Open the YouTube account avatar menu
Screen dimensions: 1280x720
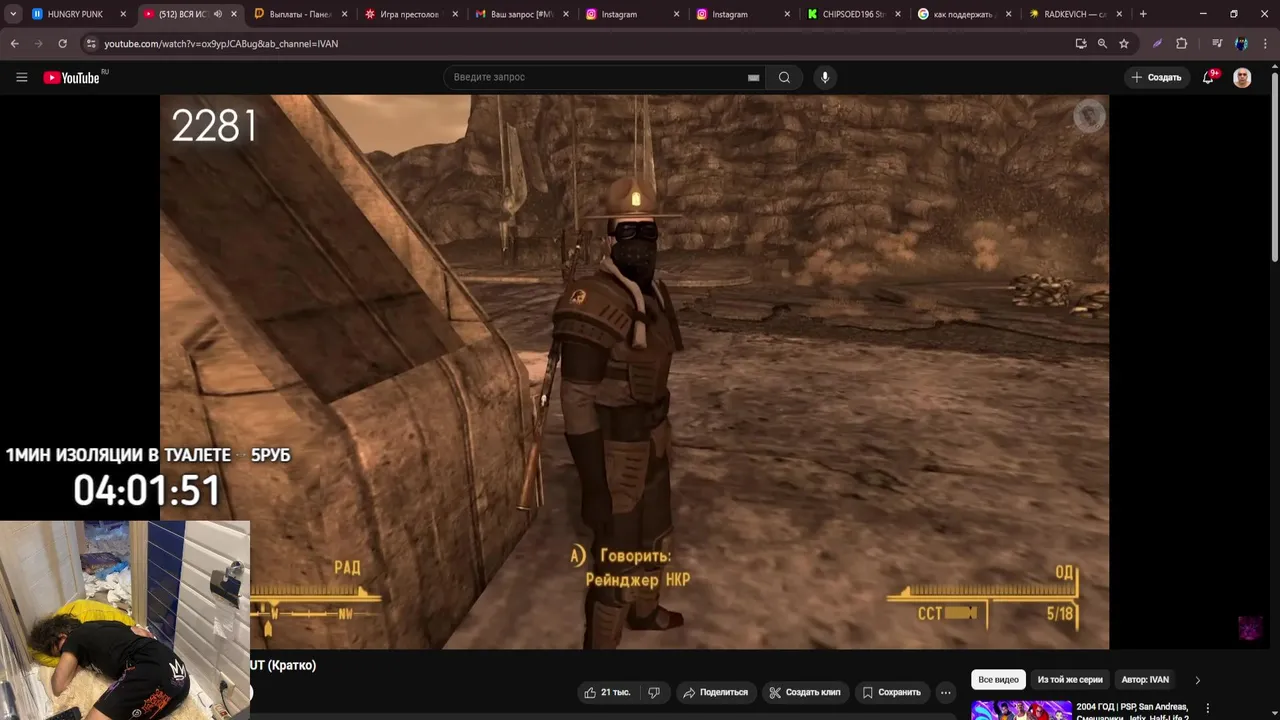[x=1242, y=77]
